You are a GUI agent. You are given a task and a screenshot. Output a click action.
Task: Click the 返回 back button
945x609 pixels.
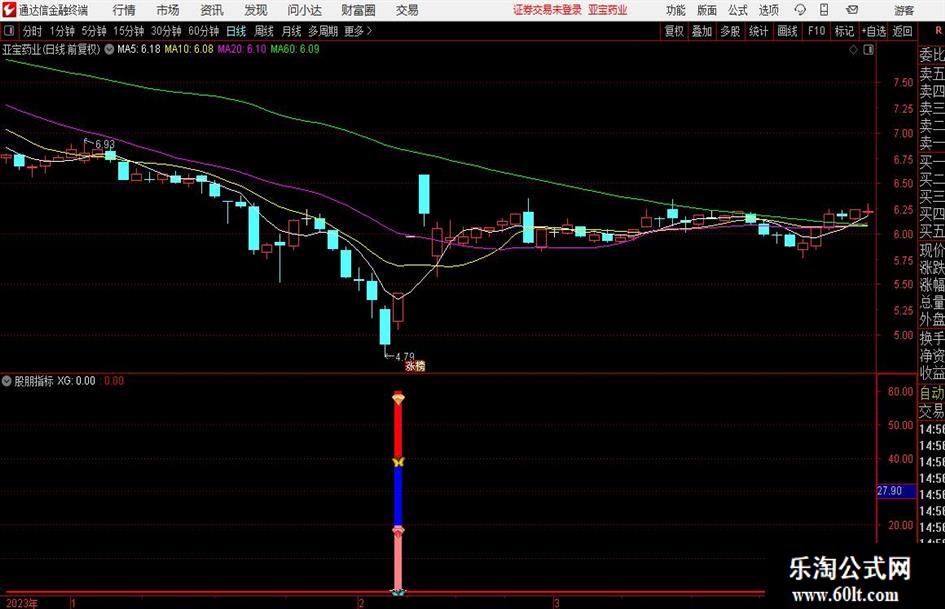click(902, 31)
